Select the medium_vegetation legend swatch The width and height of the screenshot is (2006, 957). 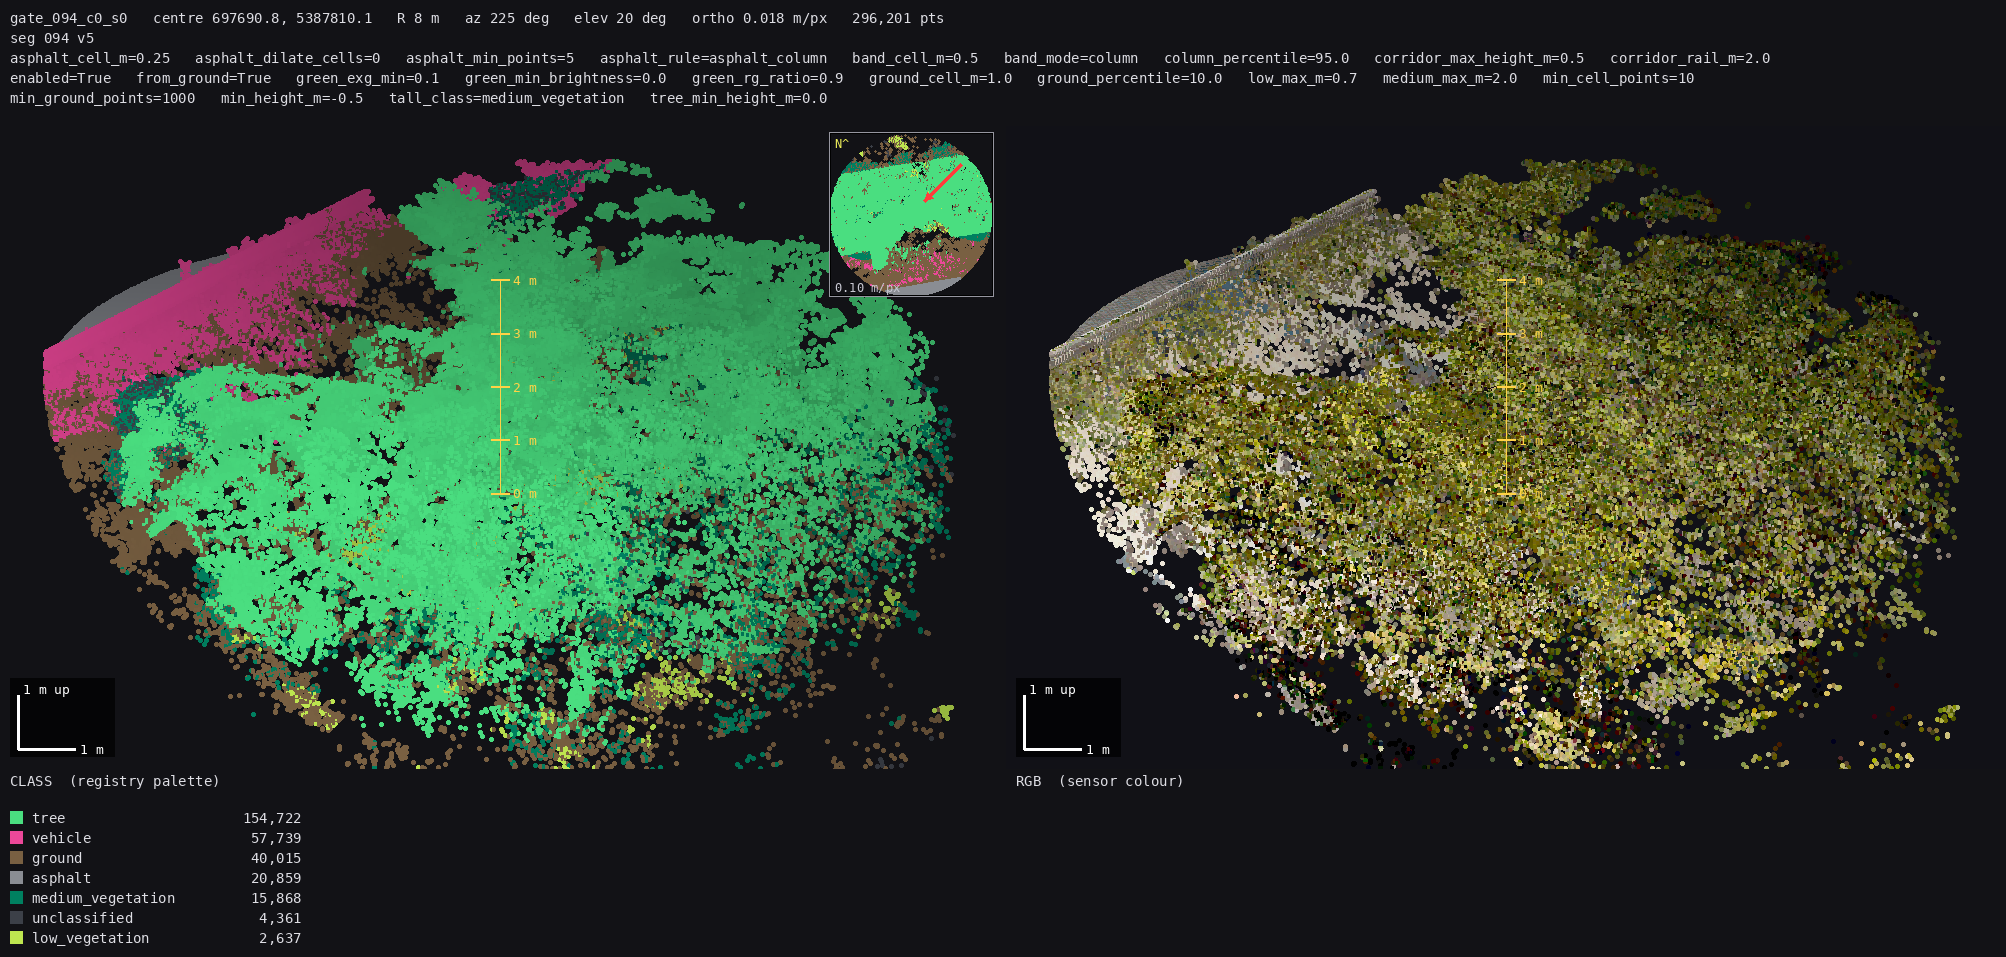[16, 898]
